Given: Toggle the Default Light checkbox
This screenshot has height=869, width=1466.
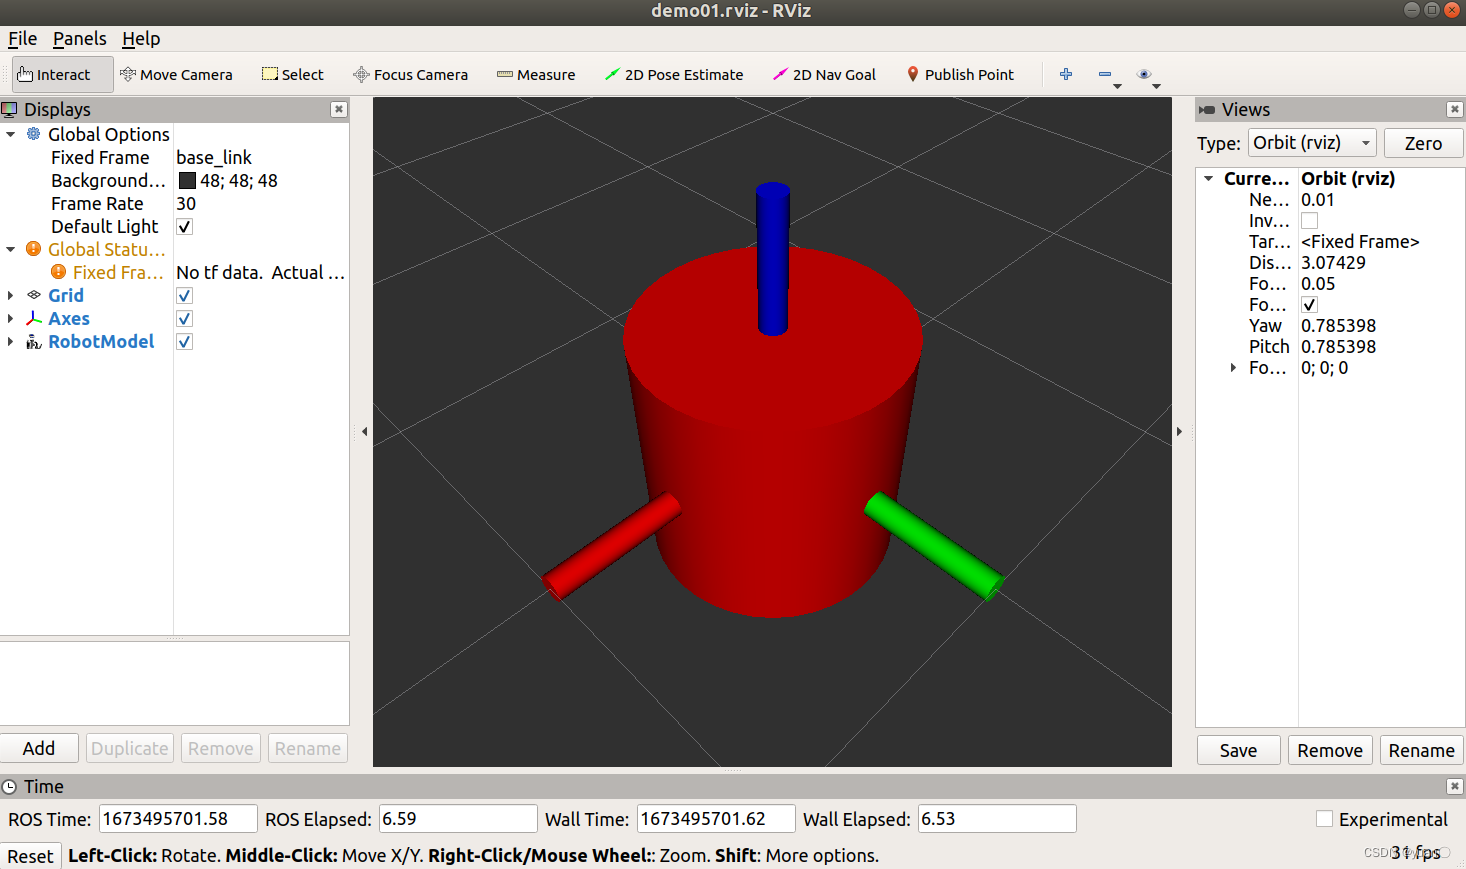Looking at the screenshot, I should pos(184,227).
